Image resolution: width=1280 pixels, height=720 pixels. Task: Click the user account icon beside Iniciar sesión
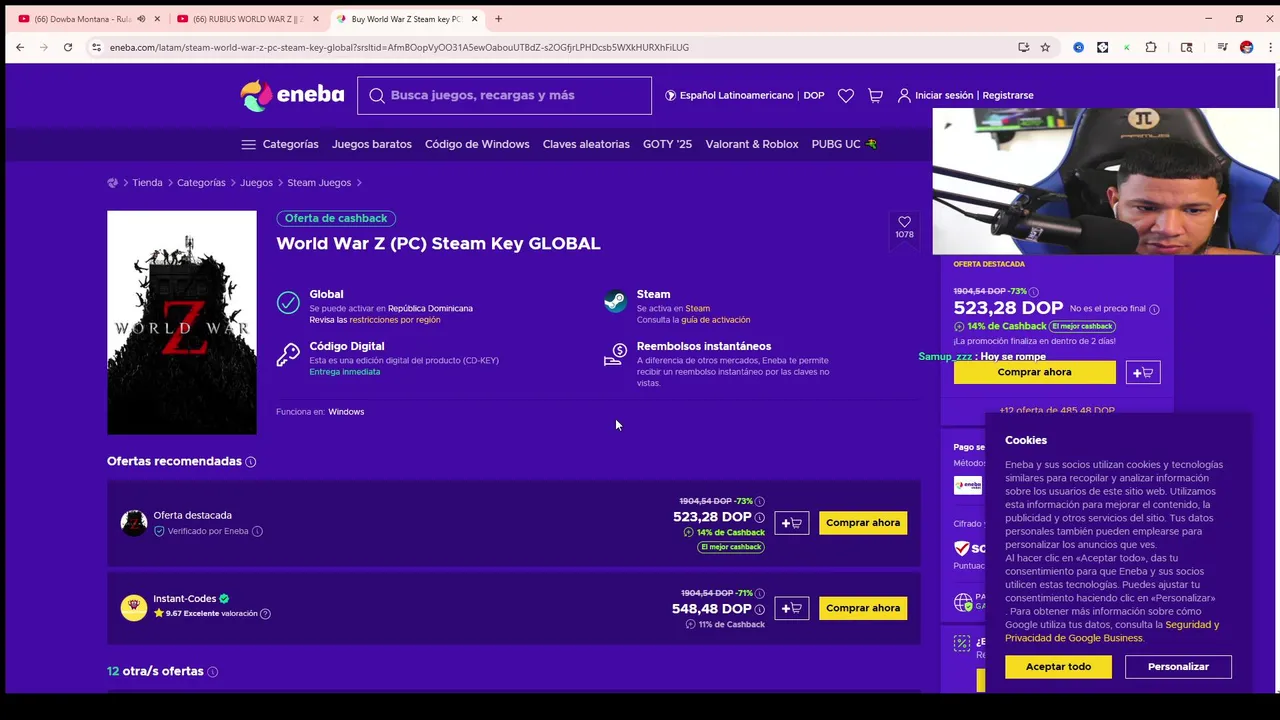pos(904,95)
